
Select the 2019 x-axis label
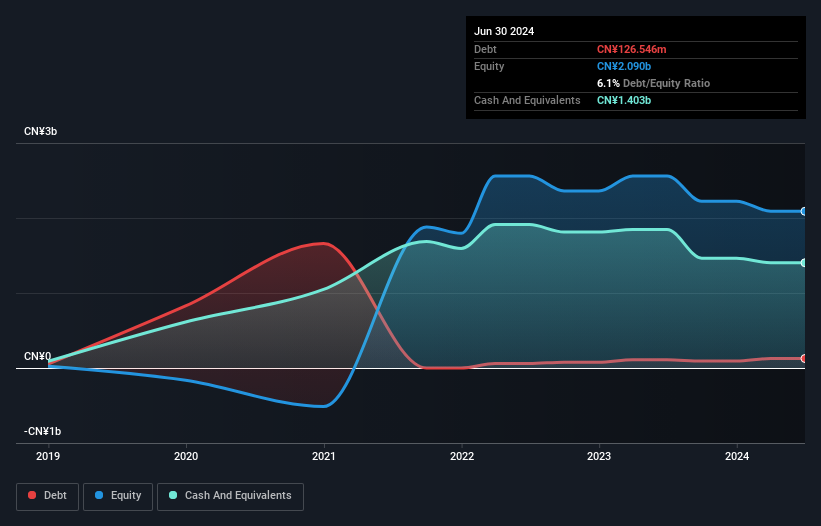click(48, 456)
